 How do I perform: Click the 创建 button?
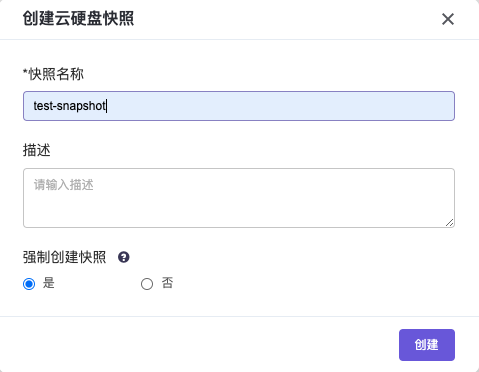click(427, 345)
